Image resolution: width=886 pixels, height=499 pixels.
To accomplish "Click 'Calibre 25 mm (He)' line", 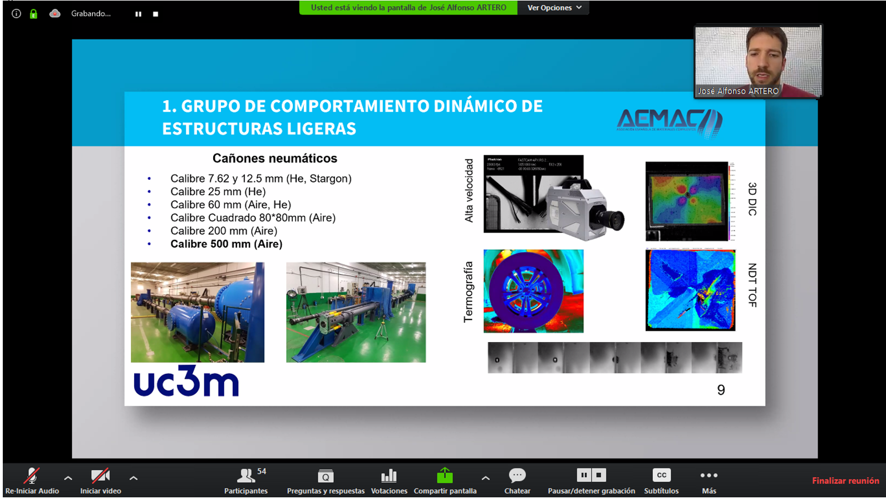I will tap(218, 192).
